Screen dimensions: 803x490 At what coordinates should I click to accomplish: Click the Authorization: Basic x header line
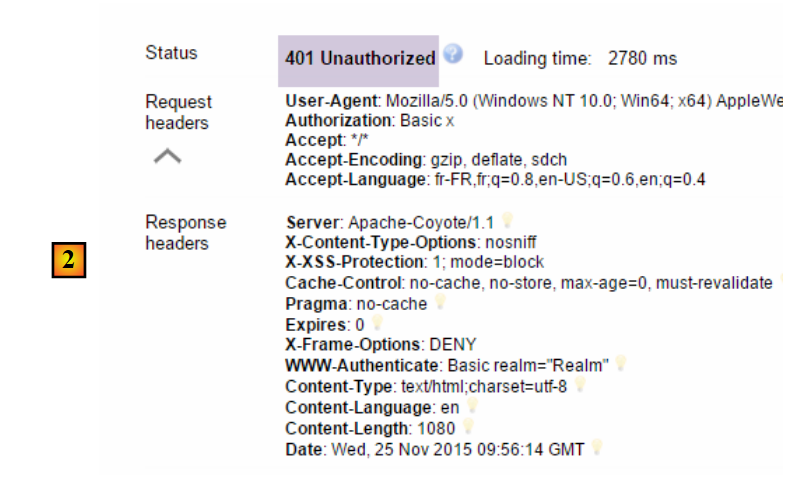point(370,121)
